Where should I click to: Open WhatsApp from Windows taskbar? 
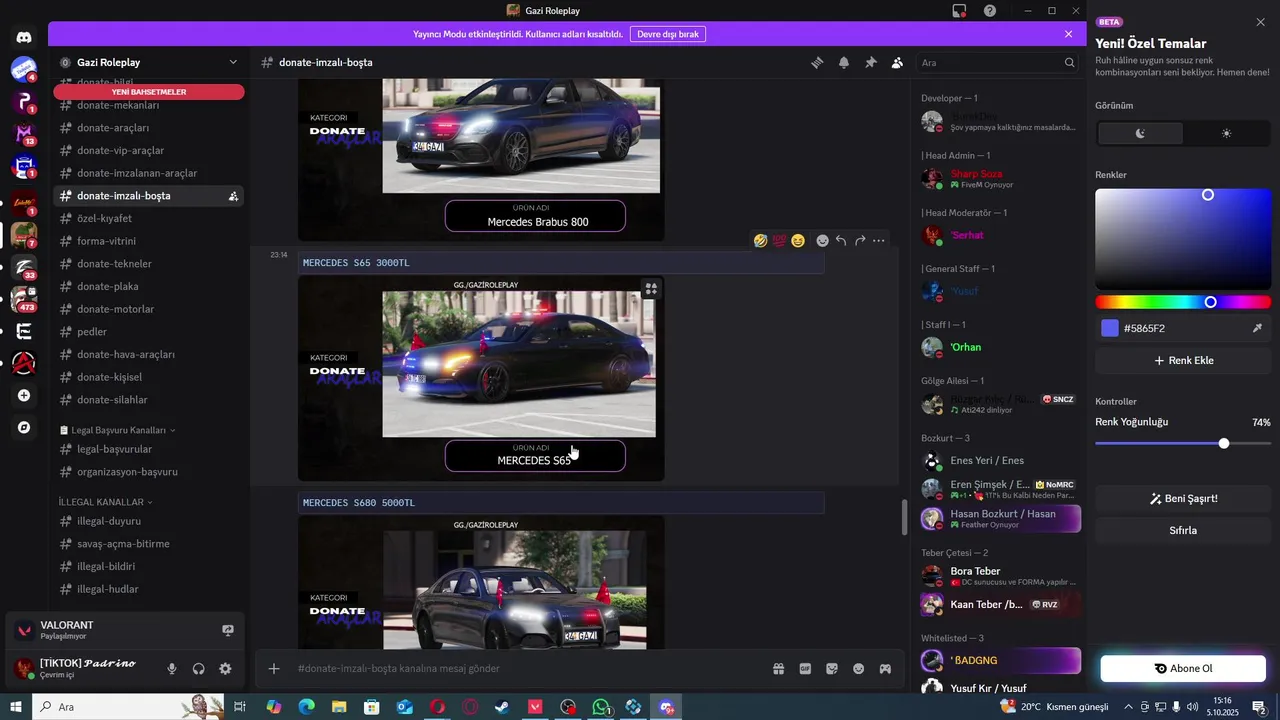[601, 707]
